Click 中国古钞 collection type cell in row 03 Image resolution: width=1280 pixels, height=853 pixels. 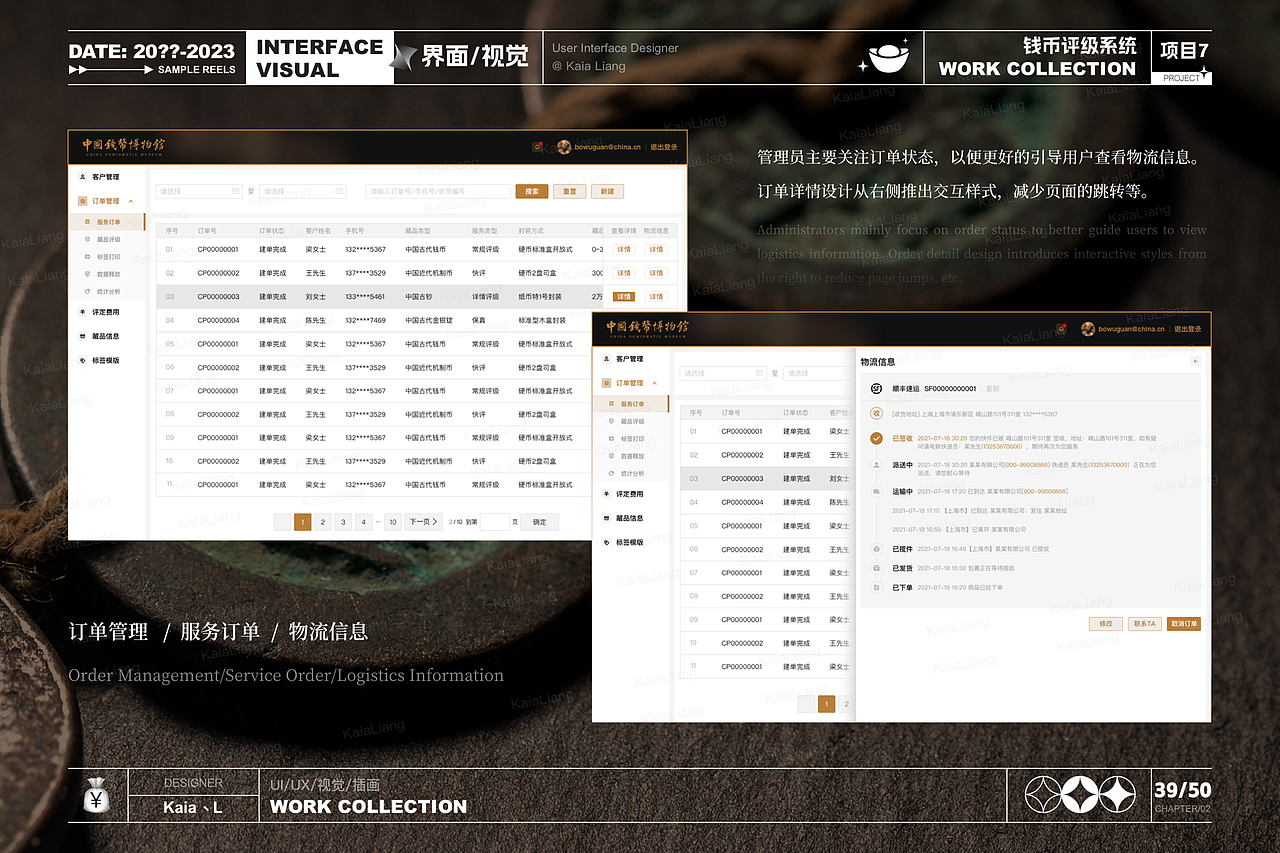click(419, 297)
